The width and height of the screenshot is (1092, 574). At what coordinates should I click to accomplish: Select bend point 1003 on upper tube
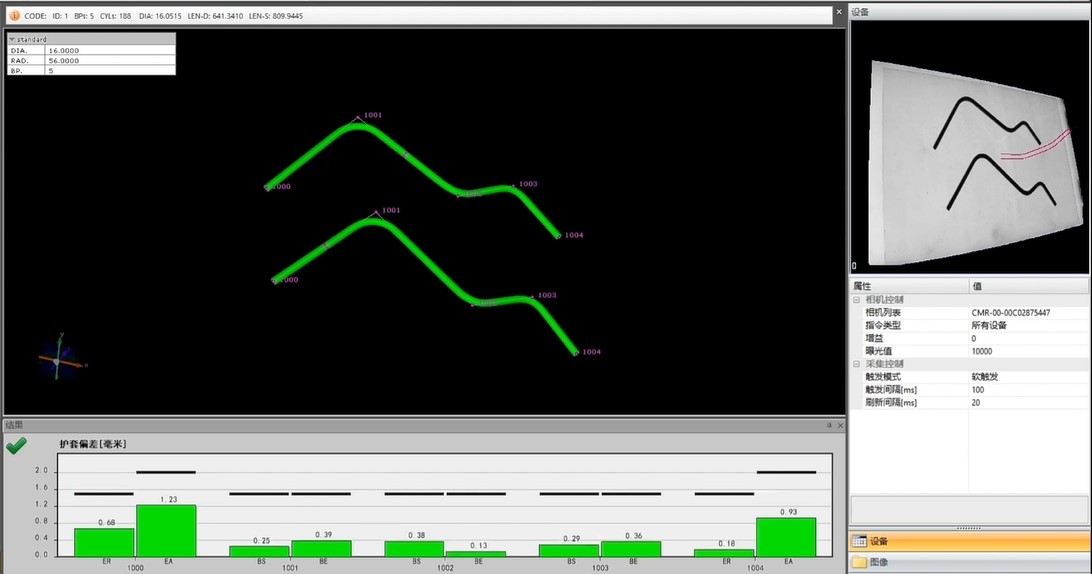point(512,186)
